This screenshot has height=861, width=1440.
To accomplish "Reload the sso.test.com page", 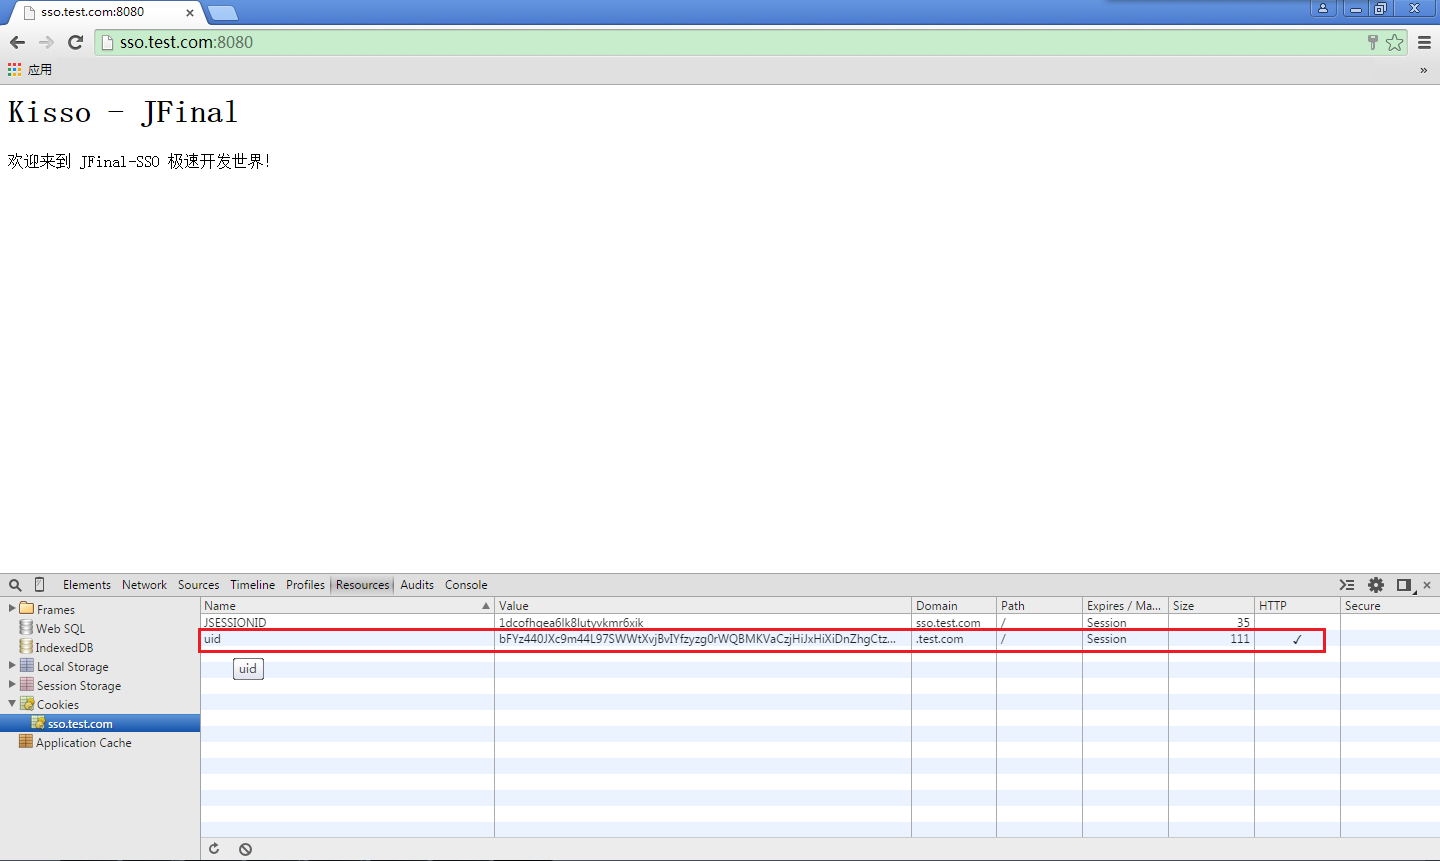I will coord(75,42).
